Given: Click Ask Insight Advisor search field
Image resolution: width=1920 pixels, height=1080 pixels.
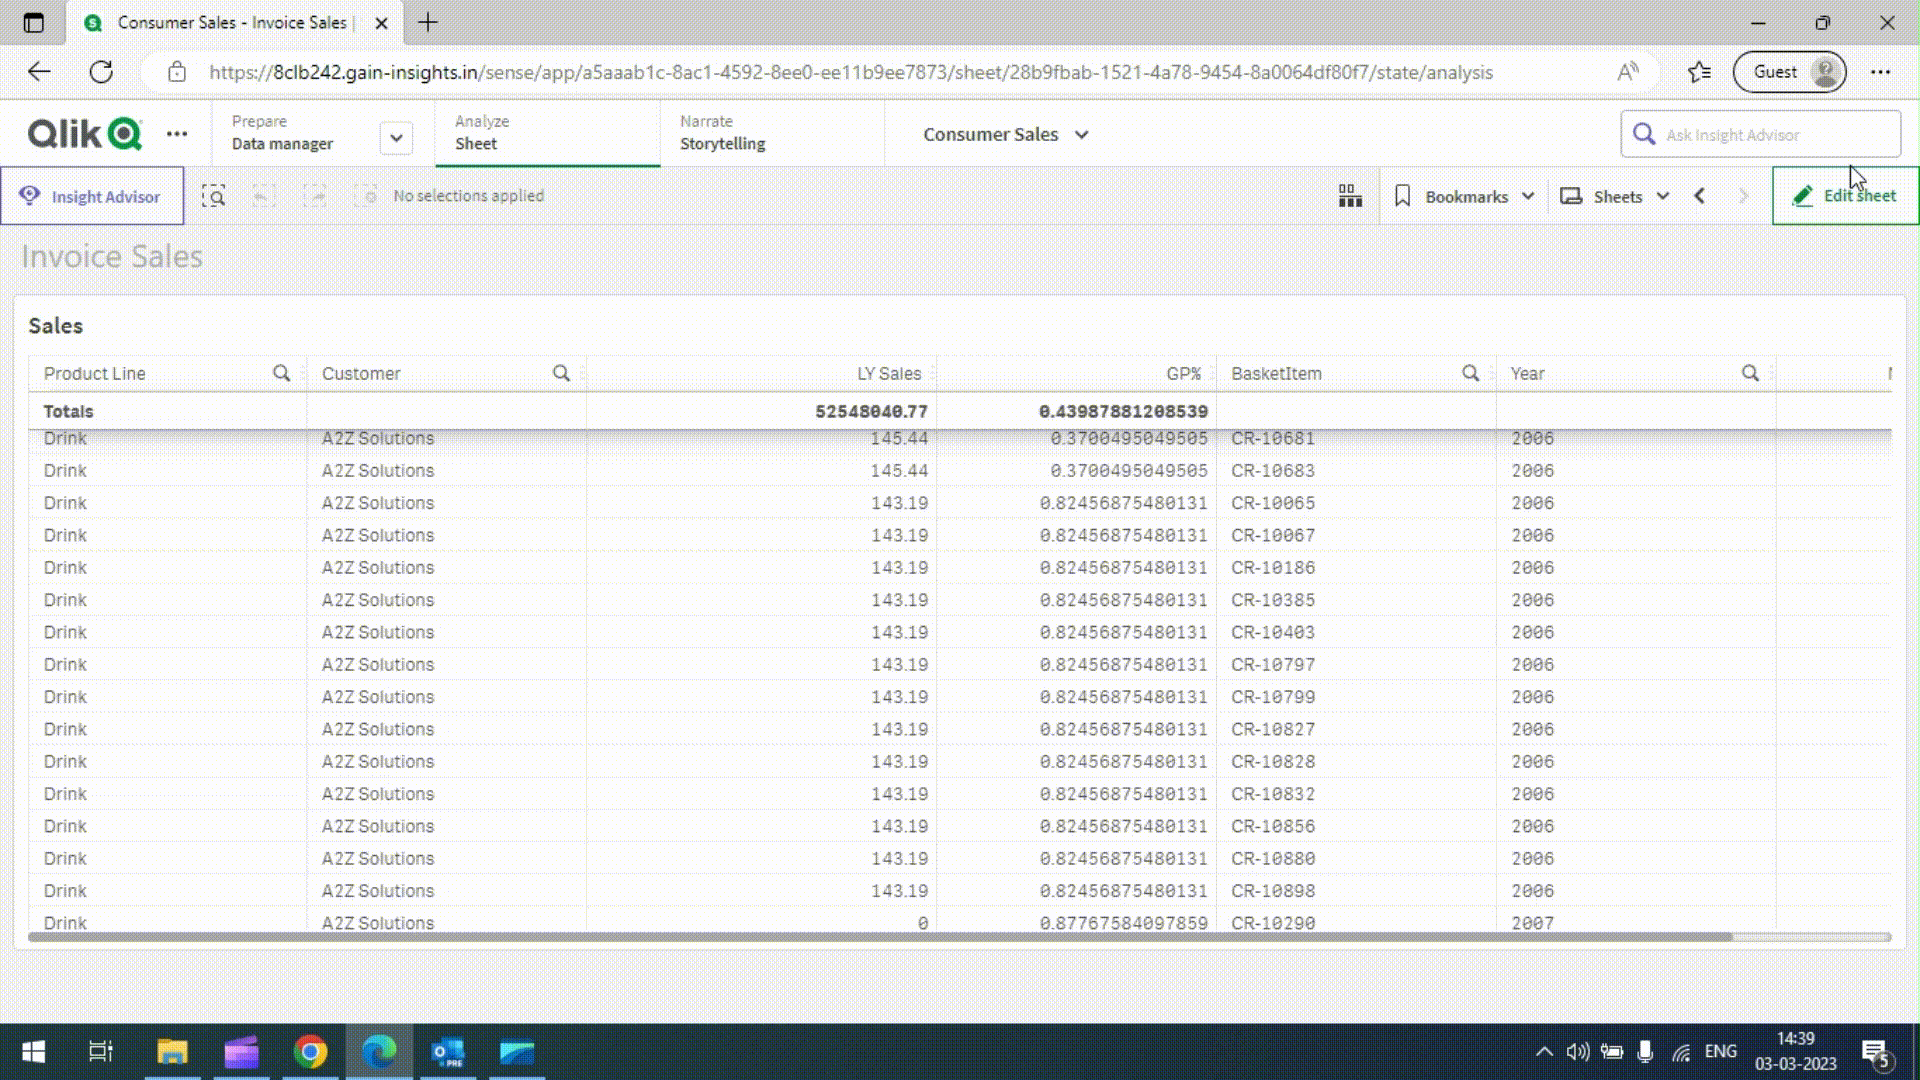Looking at the screenshot, I should (x=1761, y=135).
